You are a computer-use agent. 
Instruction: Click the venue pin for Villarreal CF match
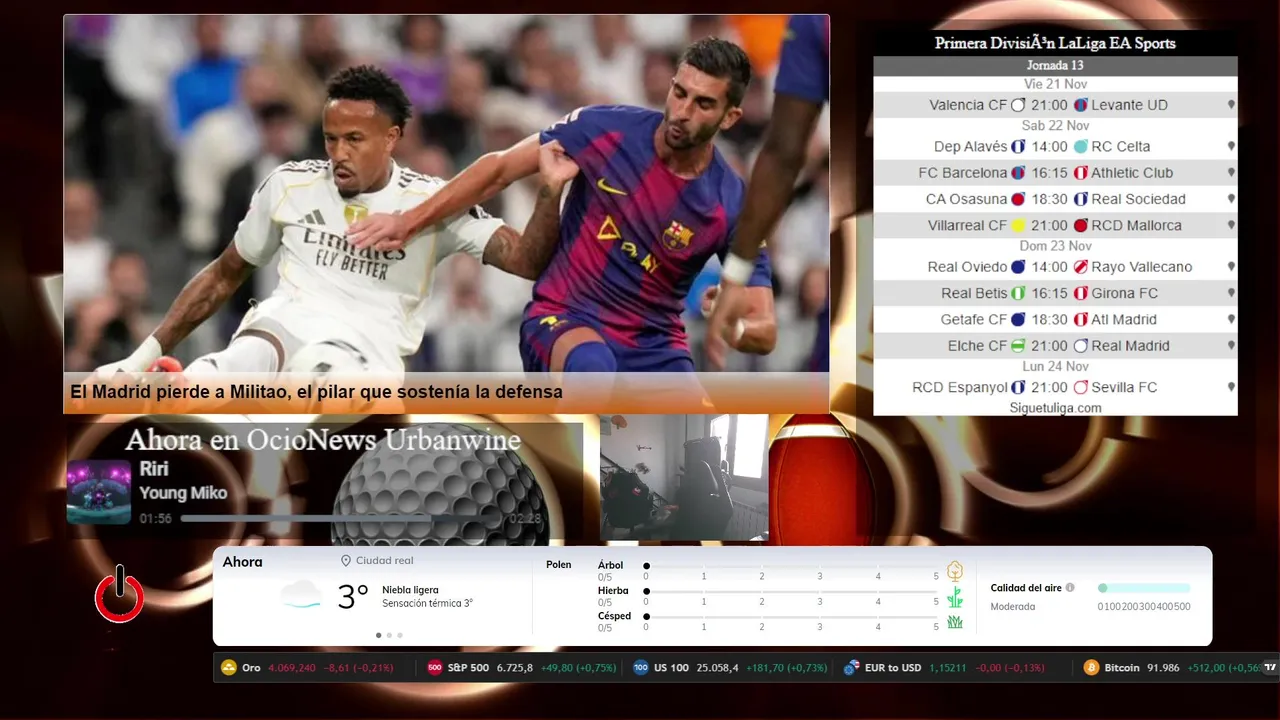[1231, 226]
